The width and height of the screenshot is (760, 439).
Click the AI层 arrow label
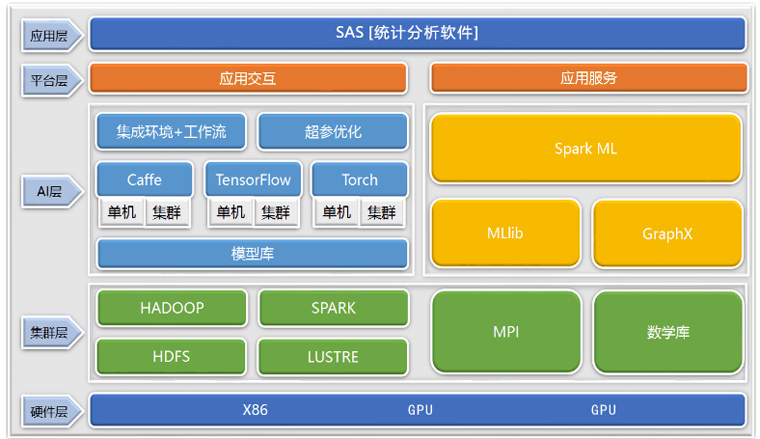pyautogui.click(x=51, y=191)
